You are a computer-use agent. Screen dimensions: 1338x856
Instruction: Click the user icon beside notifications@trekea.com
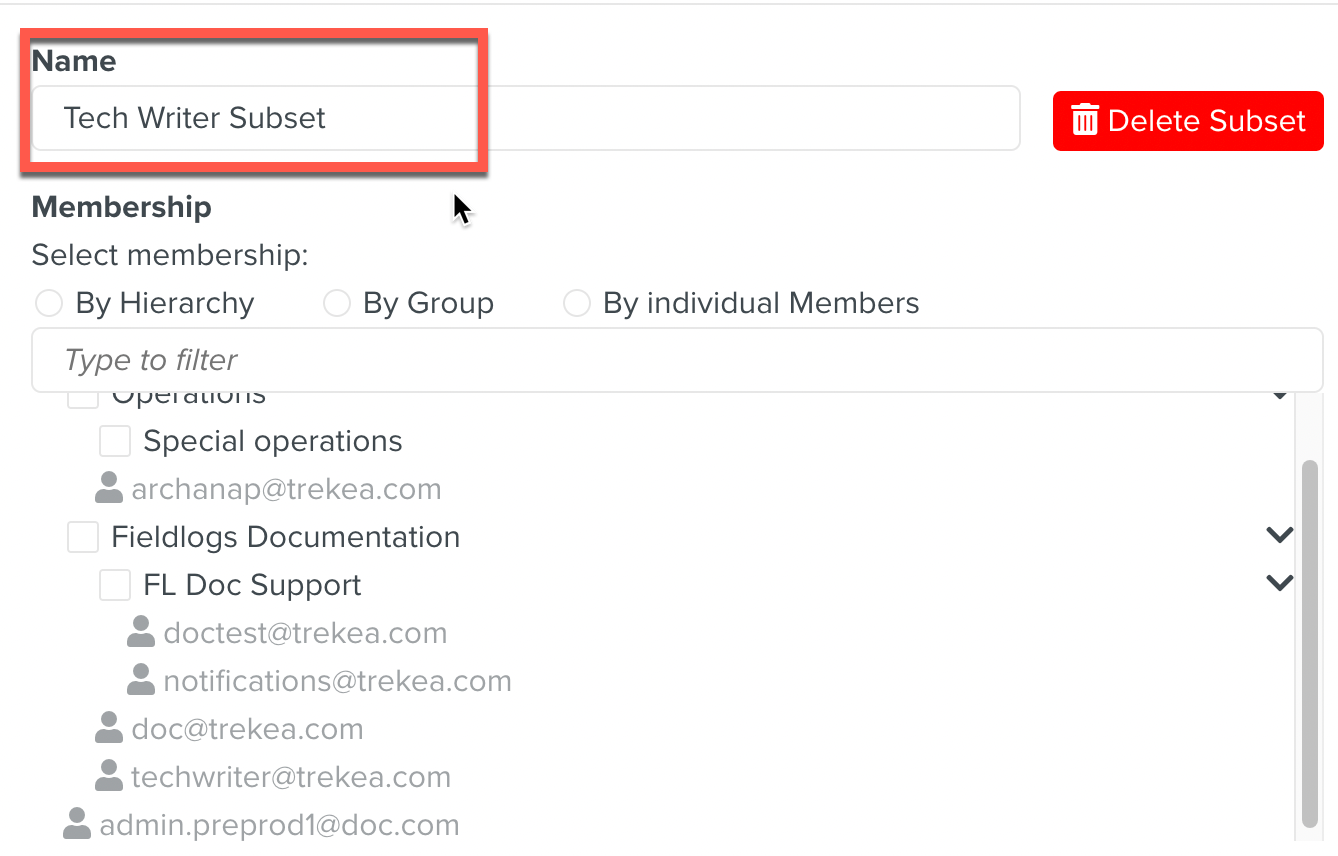pyautogui.click(x=141, y=680)
